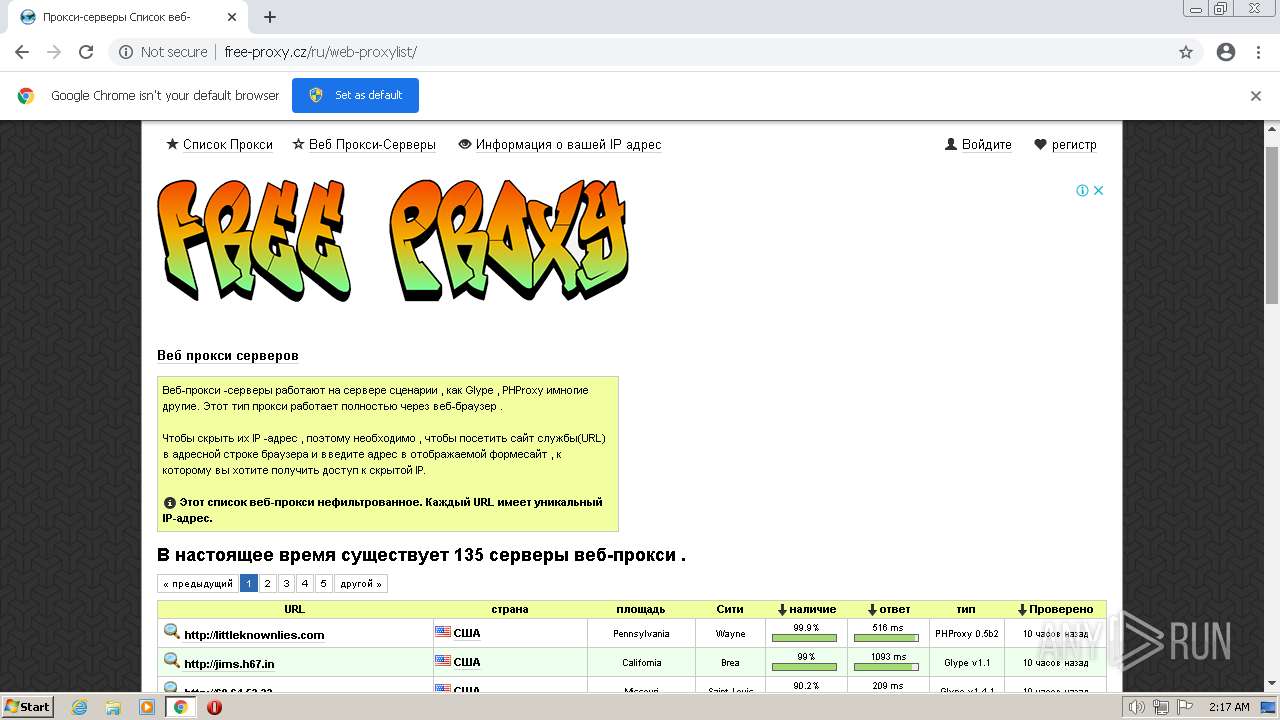The width and height of the screenshot is (1280, 720).
Task: Click PHProxy 0.5b2 type cell
Action: click(x=966, y=634)
